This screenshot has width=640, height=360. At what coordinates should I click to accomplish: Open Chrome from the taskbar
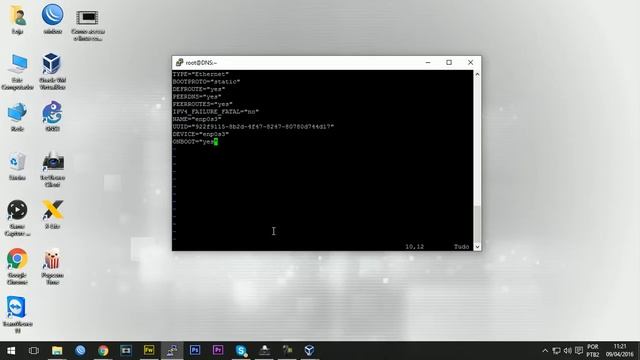click(103, 350)
